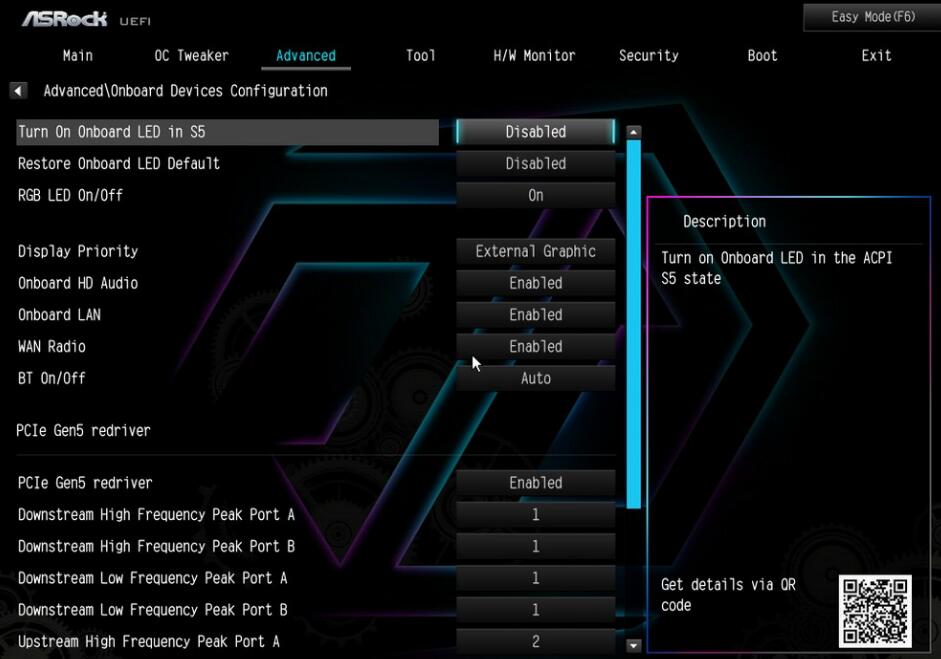
Task: Click the scrollbar up arrow
Action: (x=633, y=132)
